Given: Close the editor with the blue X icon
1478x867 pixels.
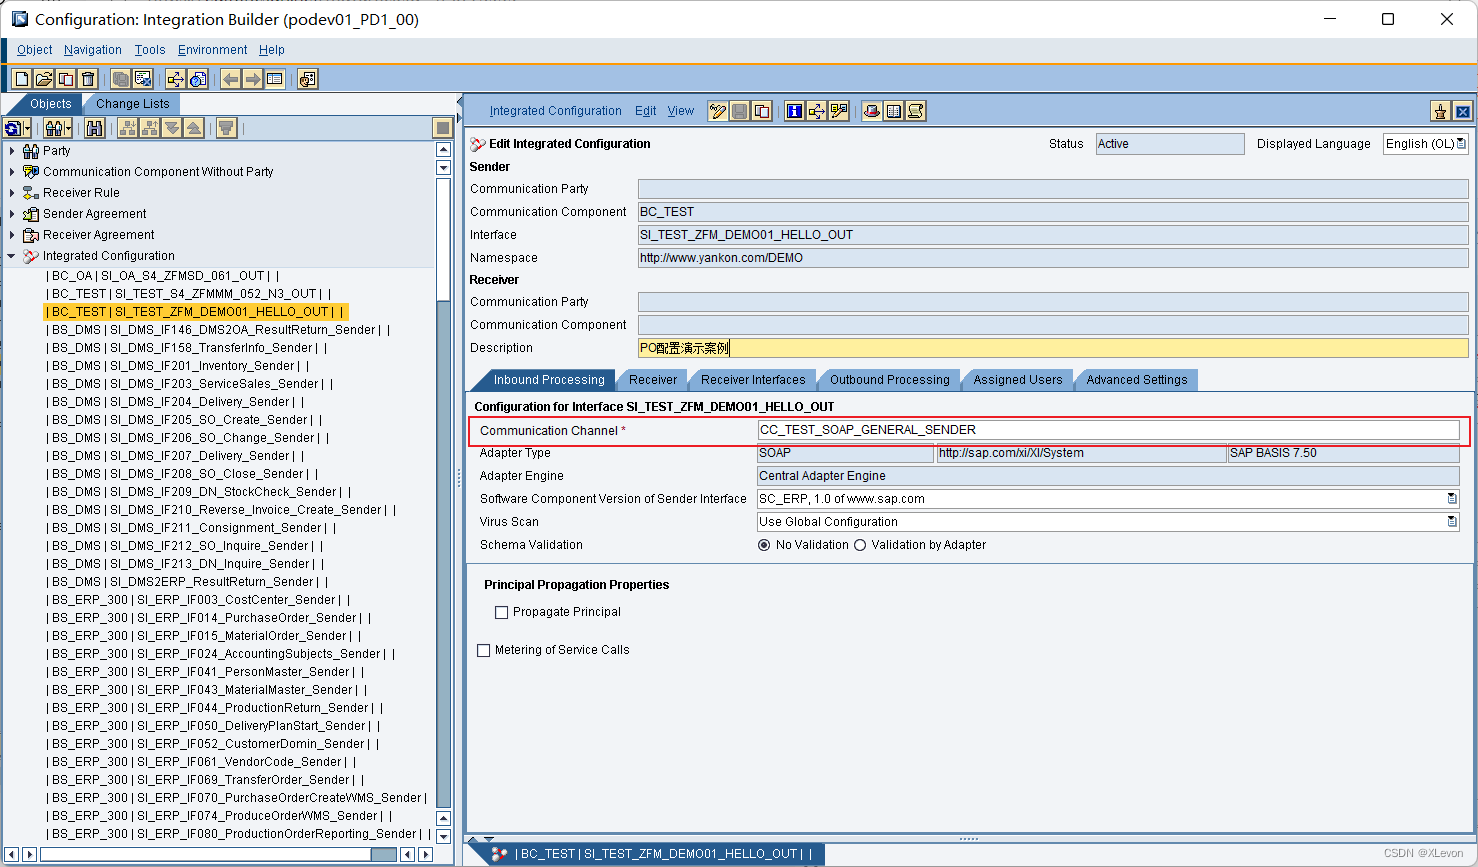Looking at the screenshot, I should (1462, 111).
